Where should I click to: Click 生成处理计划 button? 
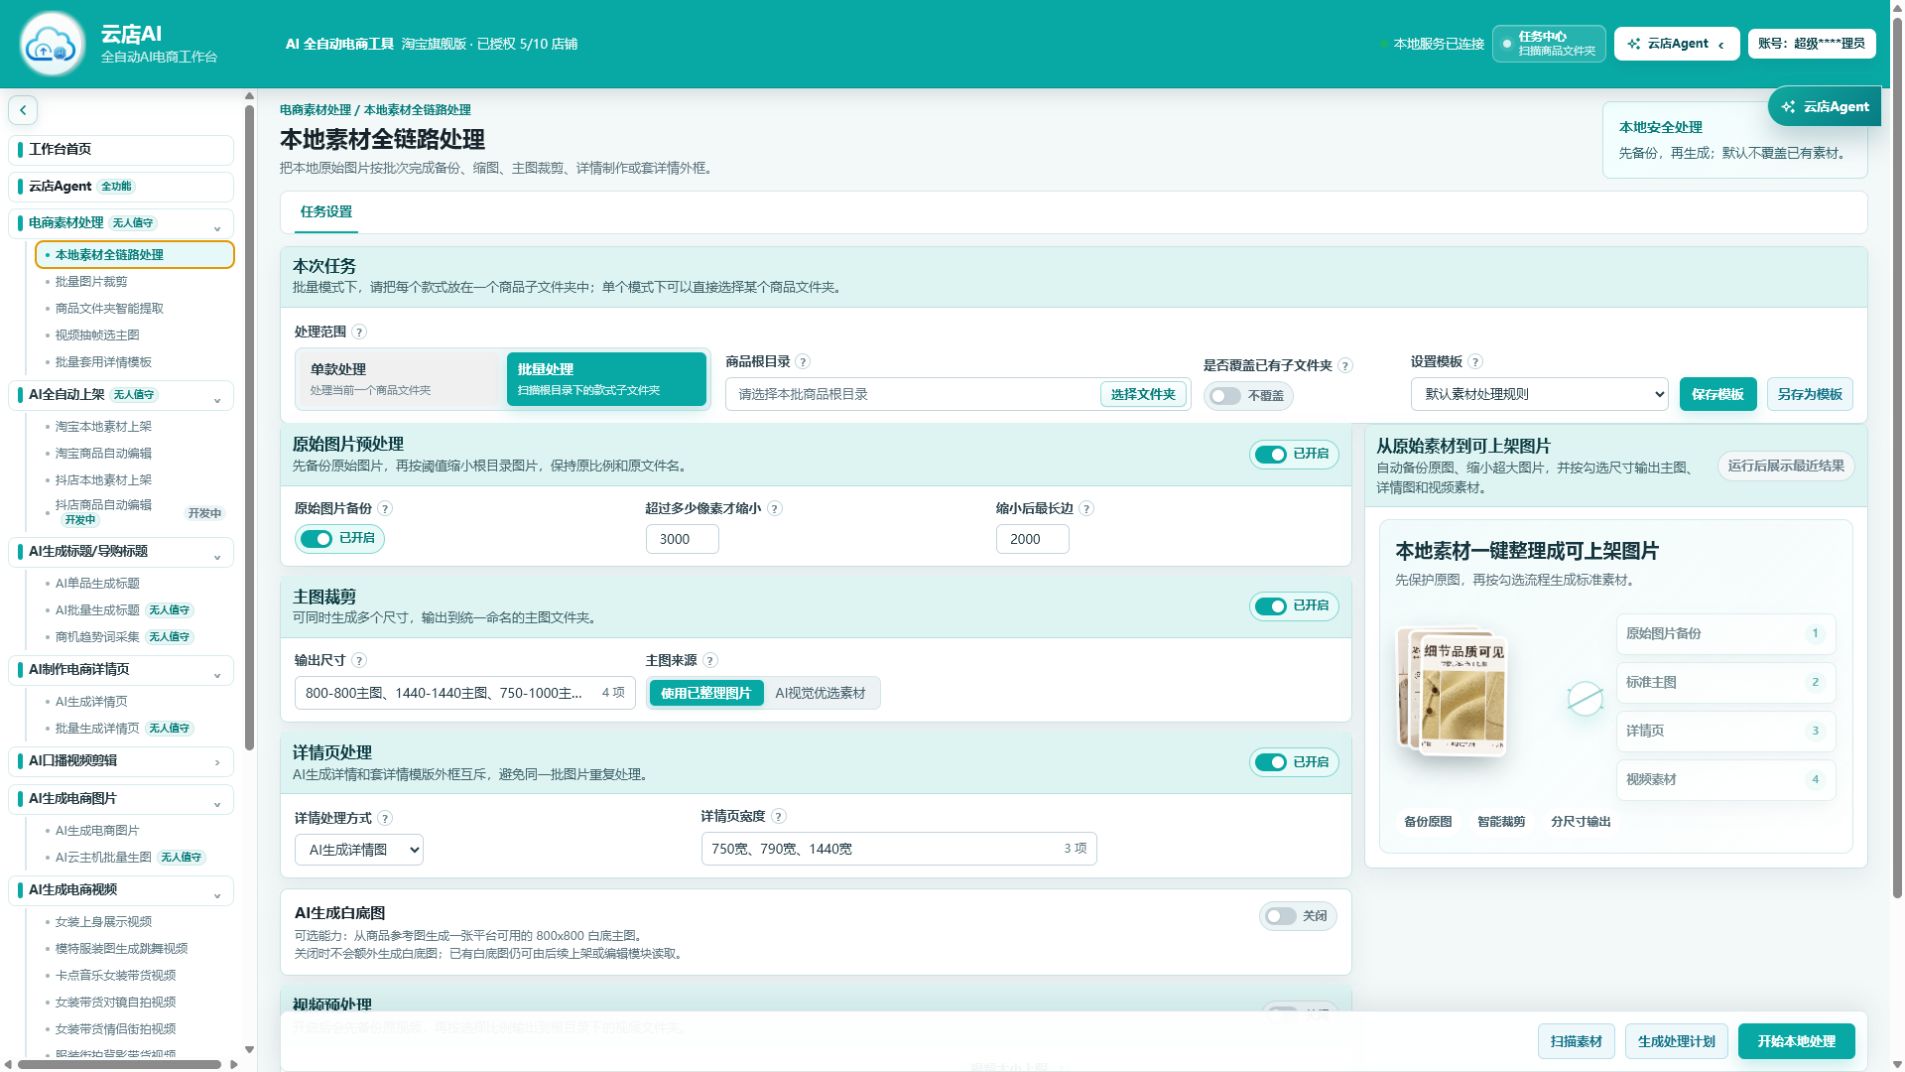click(x=1676, y=1041)
